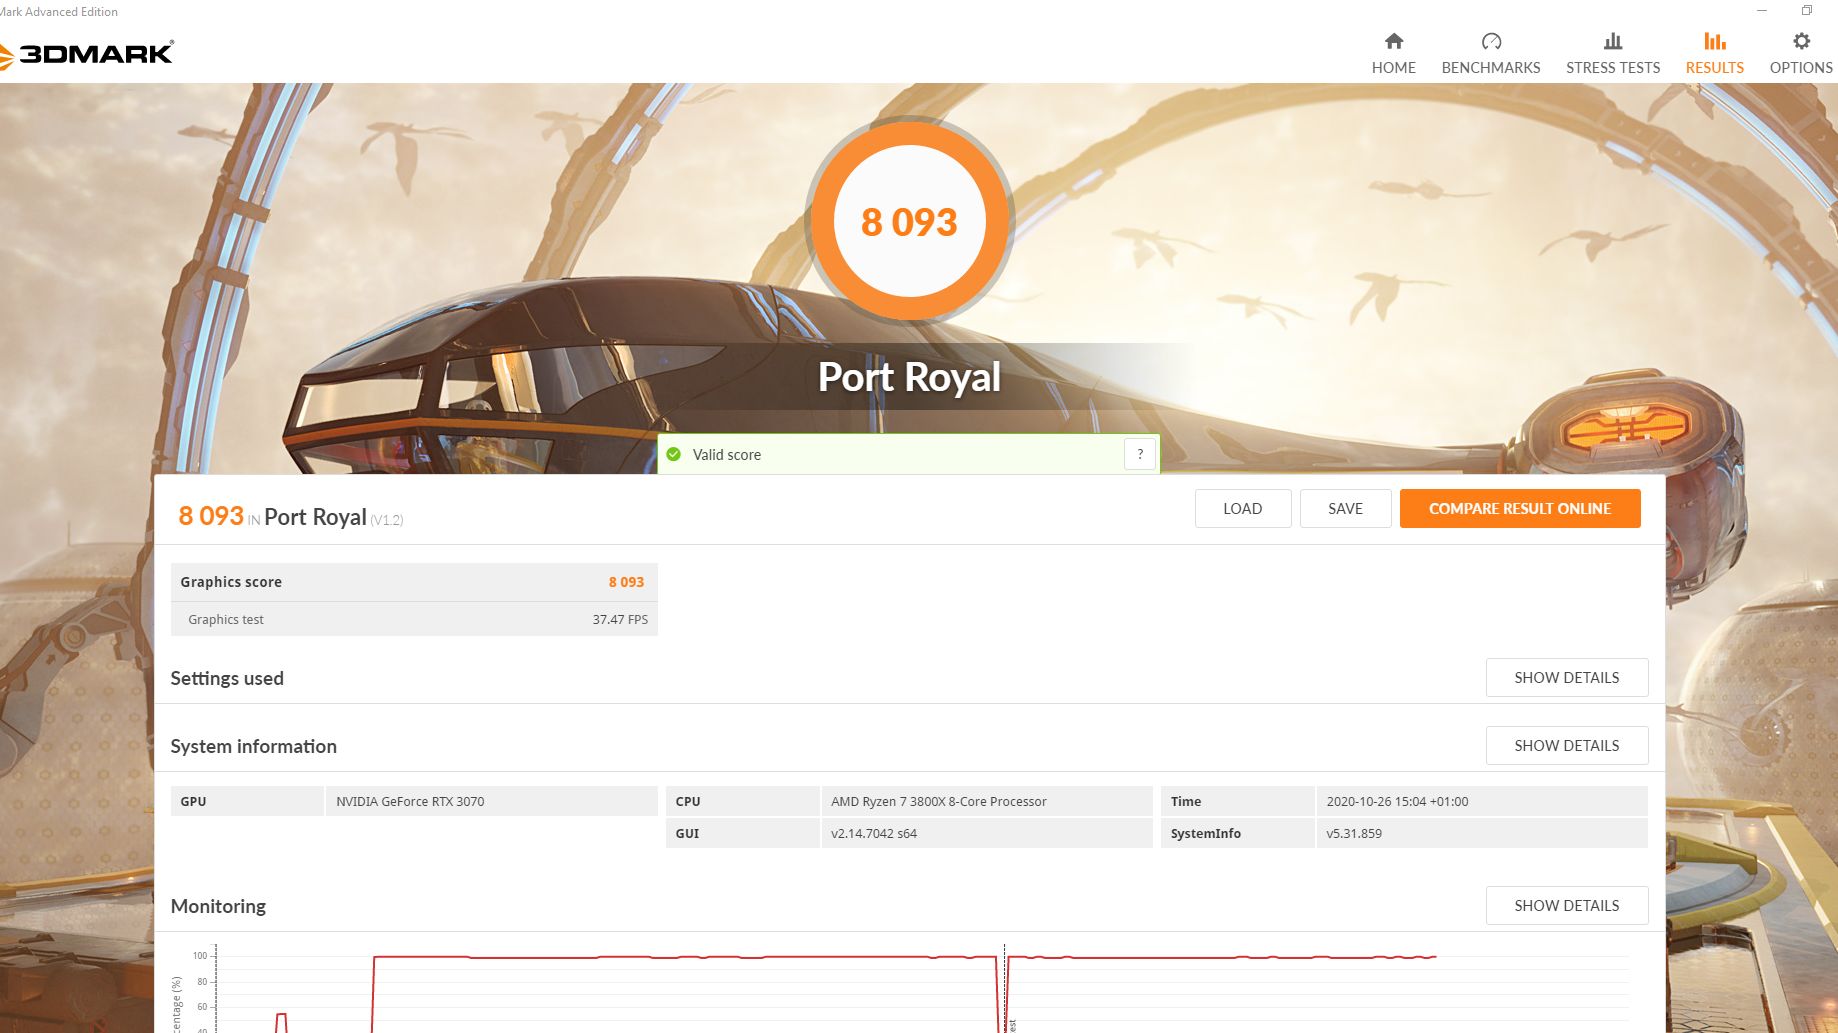Show details for Settings used
This screenshot has height=1033, width=1838.
[x=1566, y=677]
